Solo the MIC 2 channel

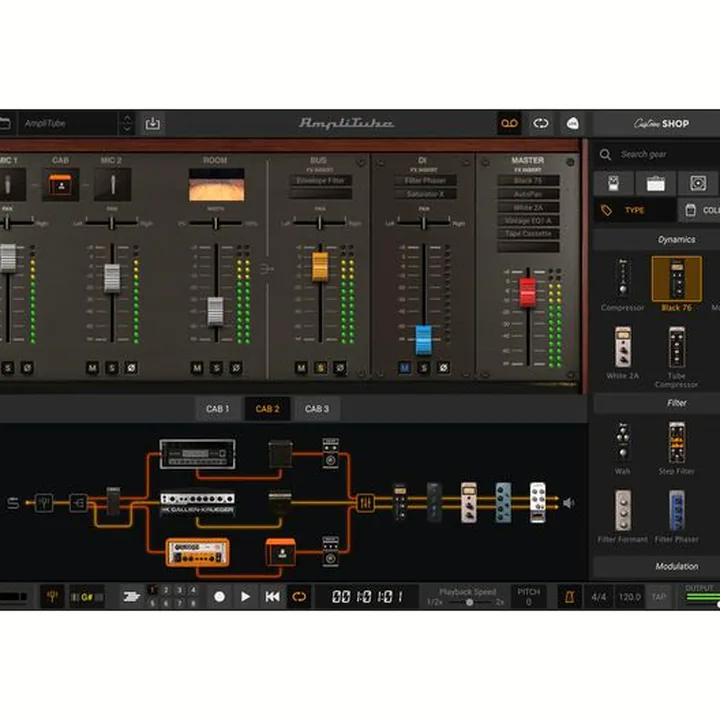(x=112, y=368)
